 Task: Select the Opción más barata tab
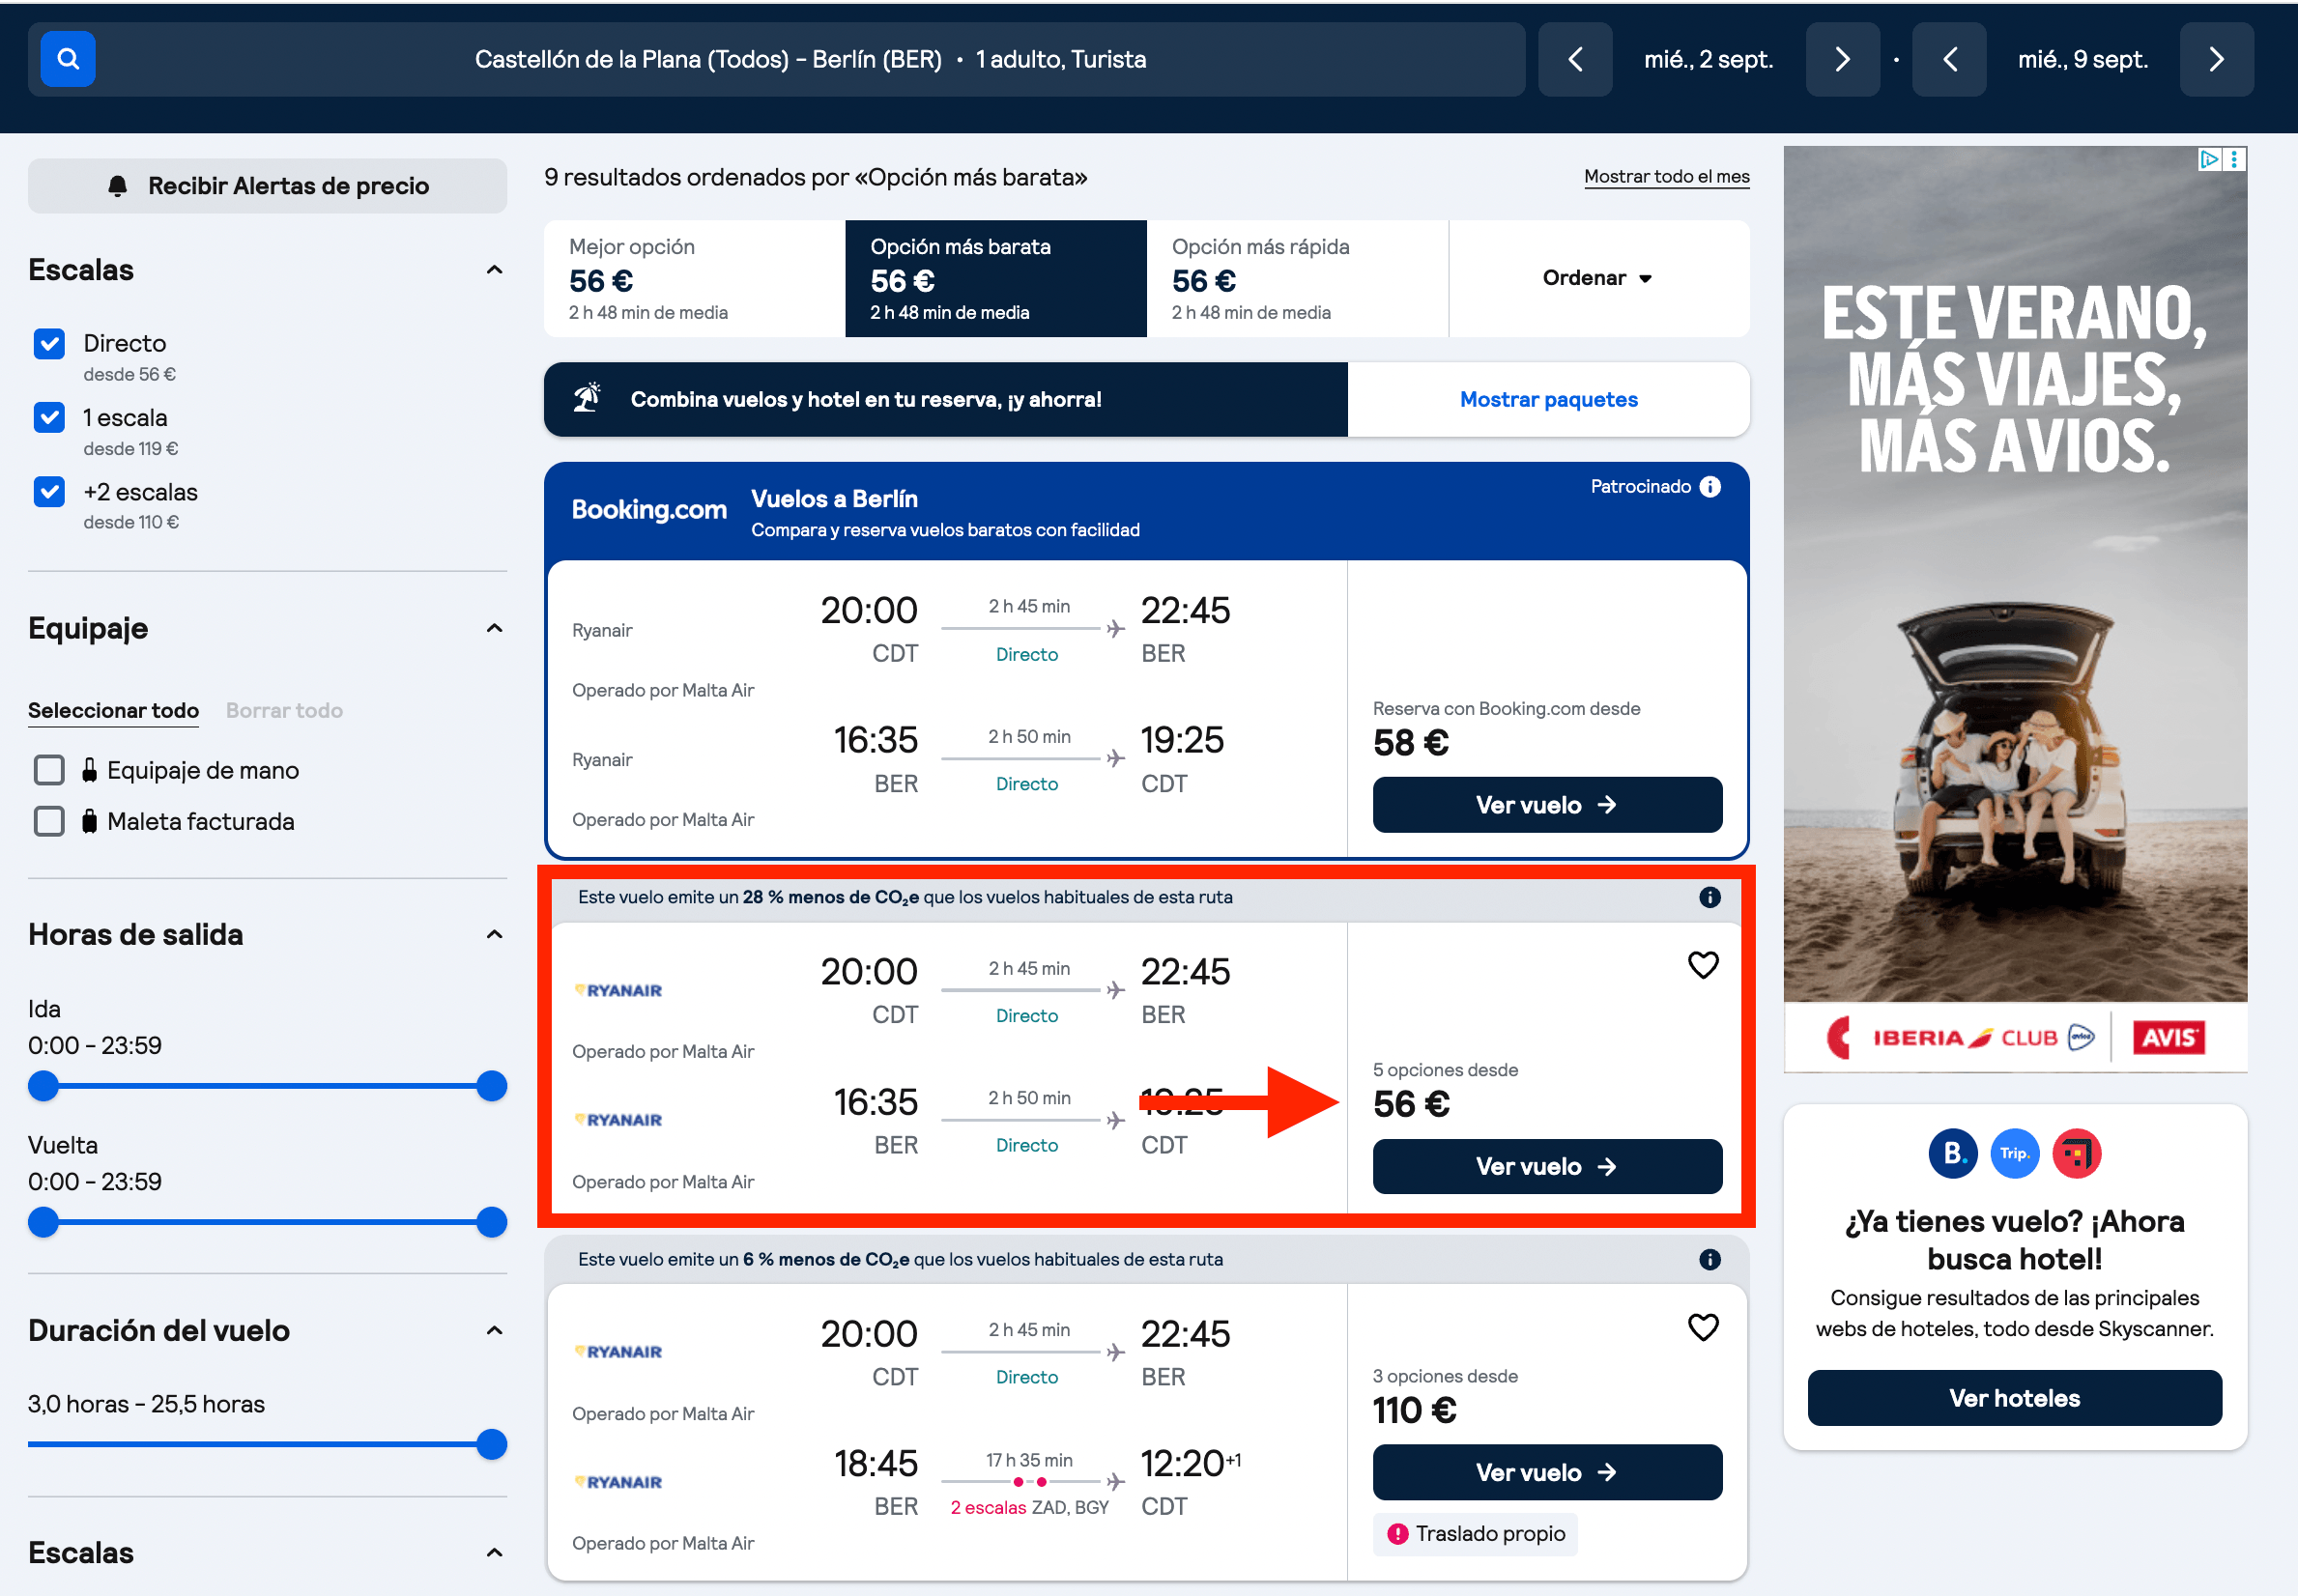tap(995, 278)
